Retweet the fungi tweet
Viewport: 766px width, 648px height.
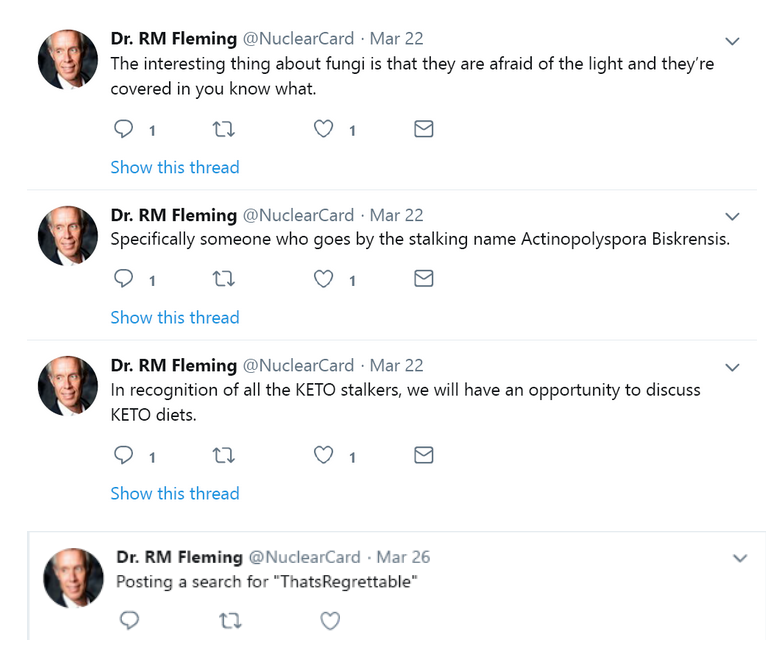point(225,130)
